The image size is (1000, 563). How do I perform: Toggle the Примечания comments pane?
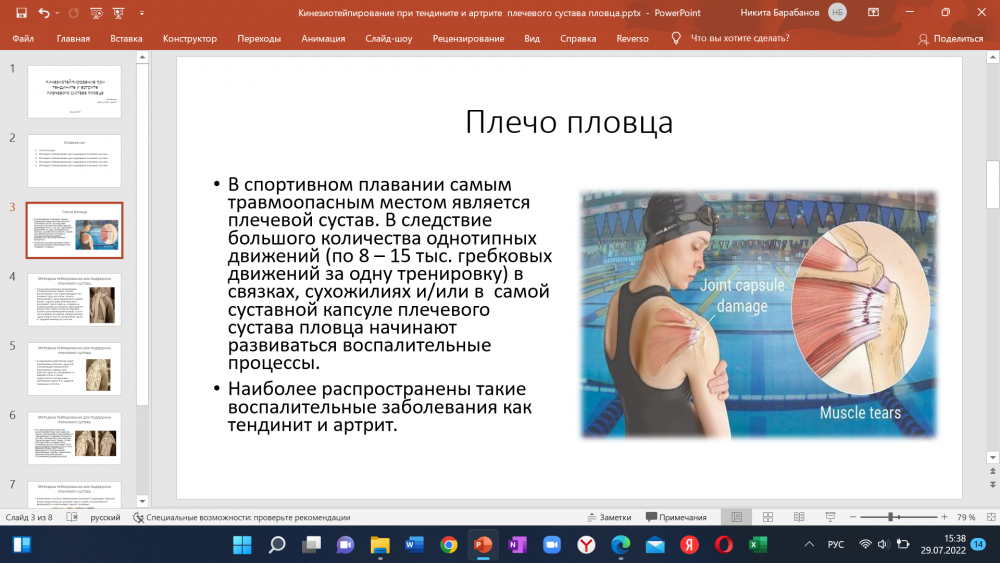click(x=676, y=517)
